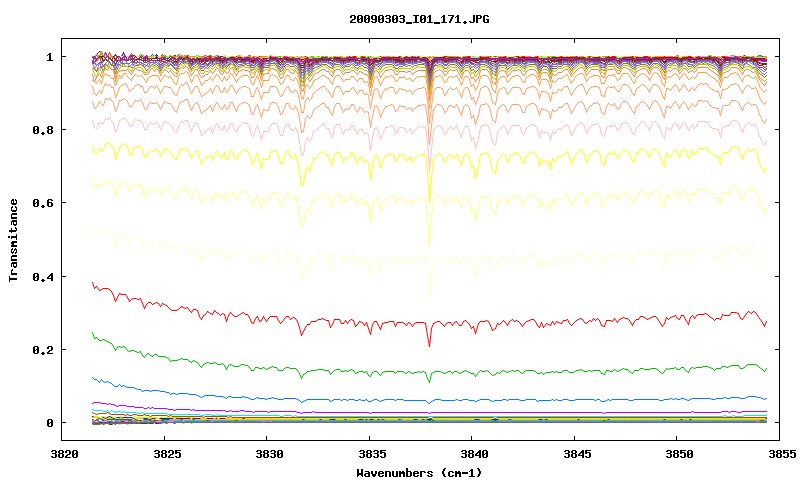Click the x-axis tick label 3850
Image resolution: width=800 pixels, height=480 pixels.
[679, 454]
